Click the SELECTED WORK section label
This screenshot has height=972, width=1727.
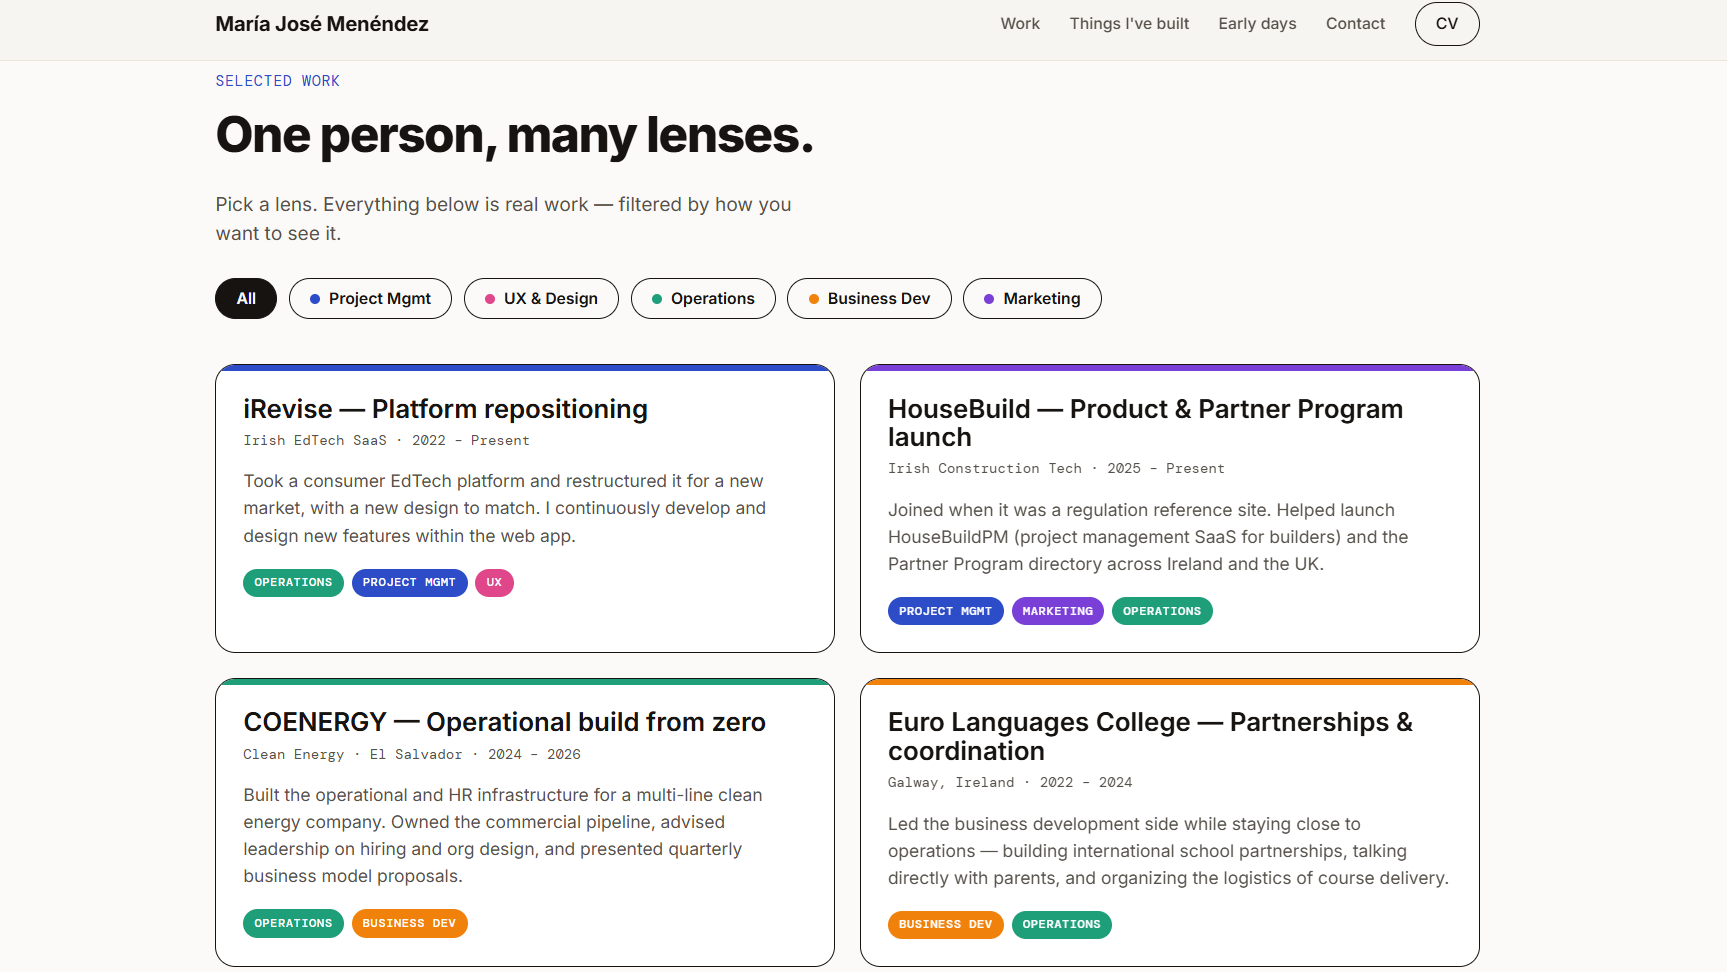pyautogui.click(x=277, y=81)
